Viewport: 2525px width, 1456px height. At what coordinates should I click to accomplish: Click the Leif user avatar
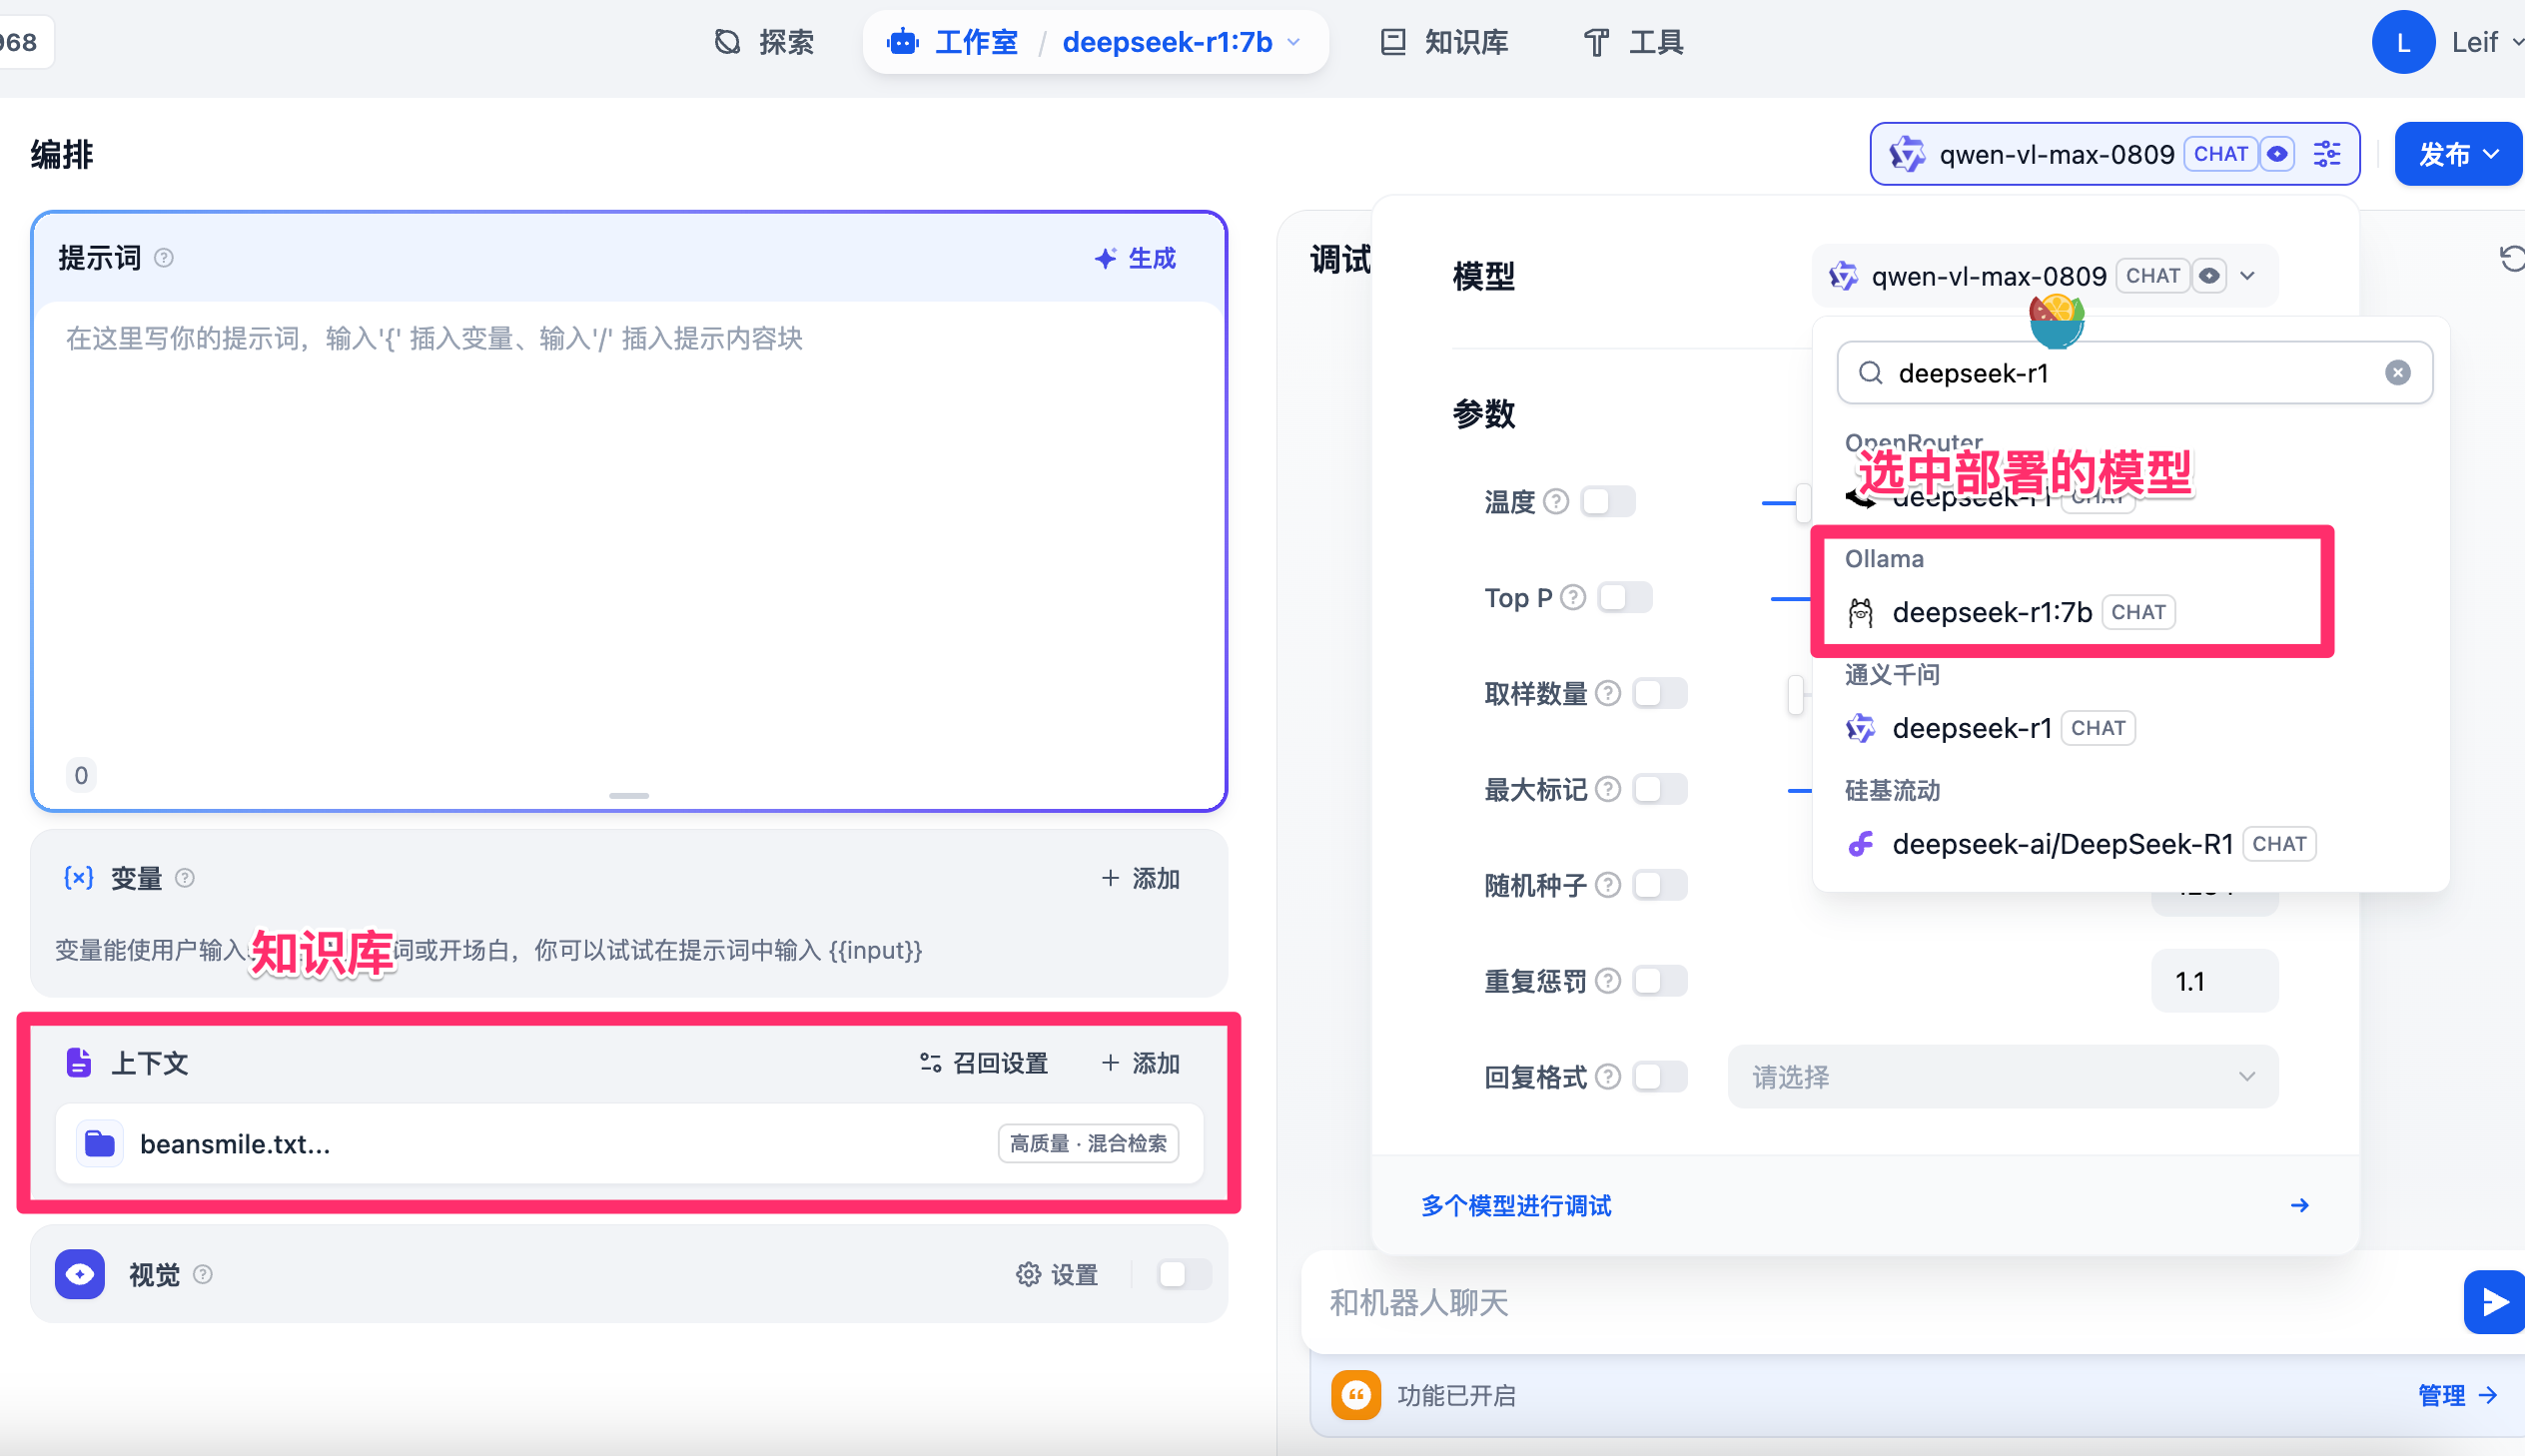coord(2403,42)
